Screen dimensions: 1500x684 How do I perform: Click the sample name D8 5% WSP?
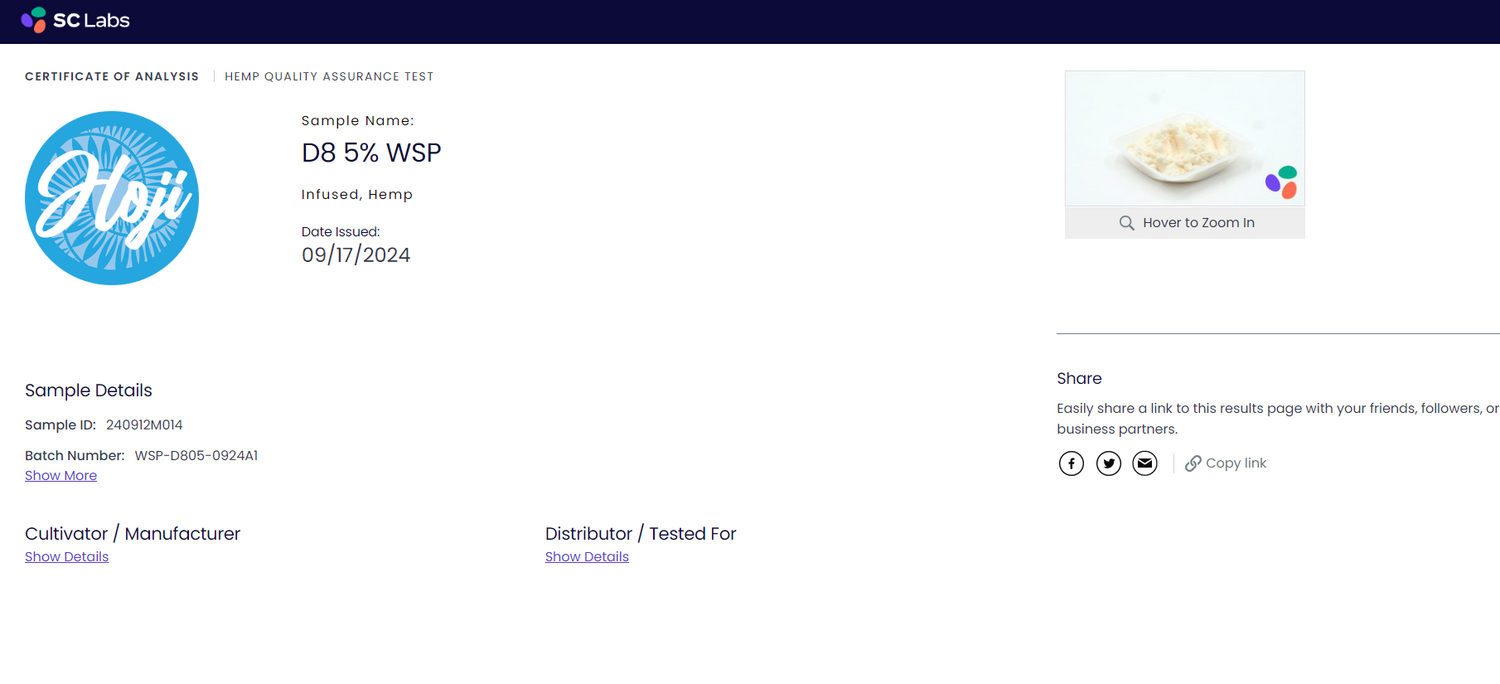pos(371,153)
